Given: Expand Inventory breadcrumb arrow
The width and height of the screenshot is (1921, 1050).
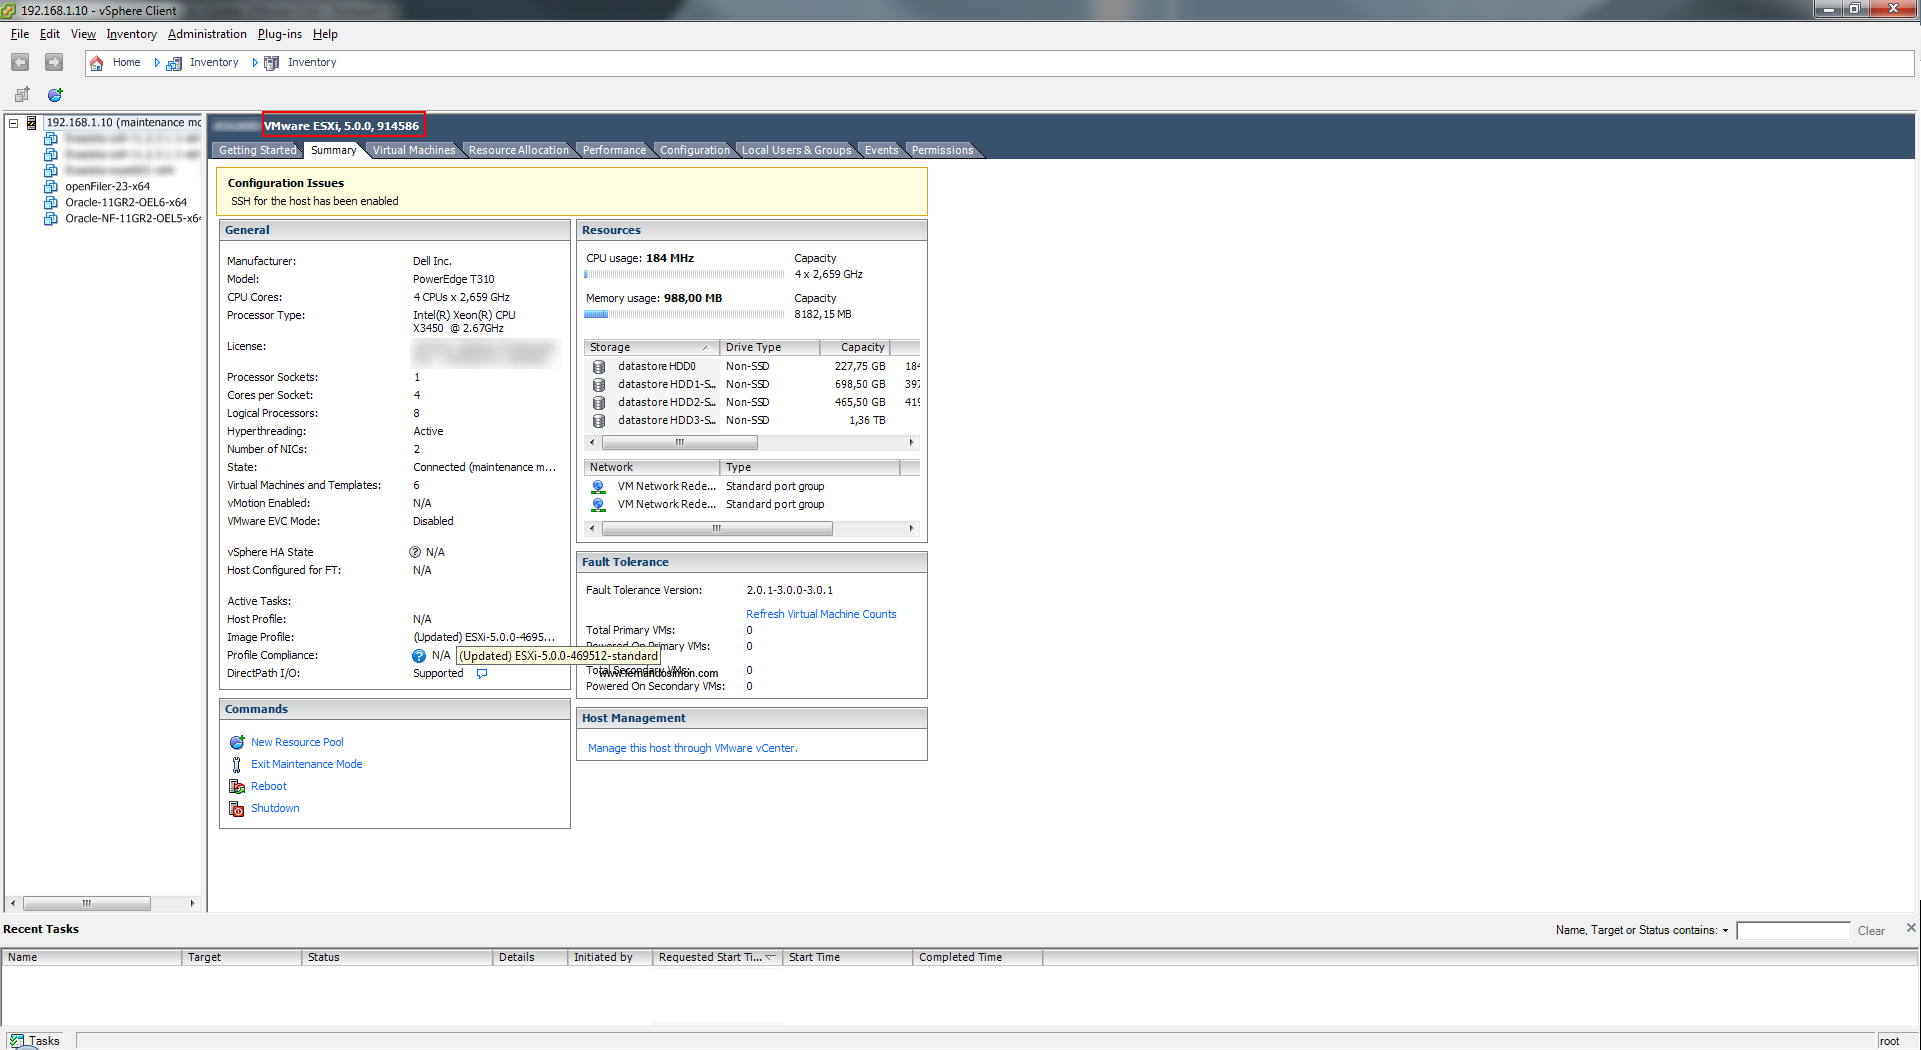Looking at the screenshot, I should (x=255, y=63).
